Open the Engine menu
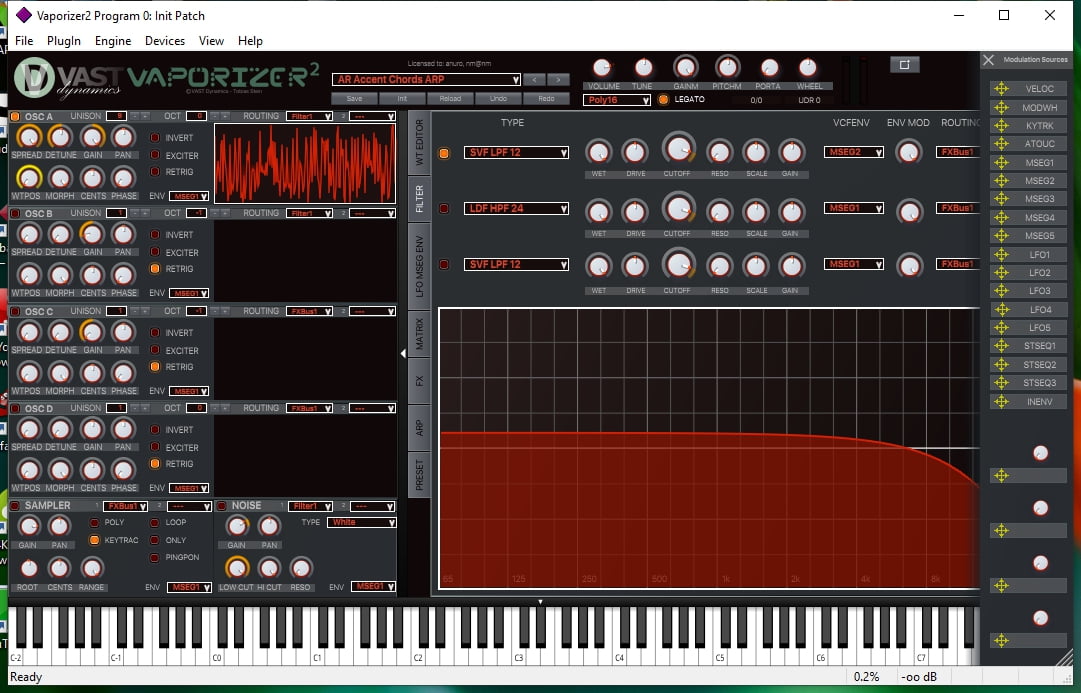 pos(113,41)
